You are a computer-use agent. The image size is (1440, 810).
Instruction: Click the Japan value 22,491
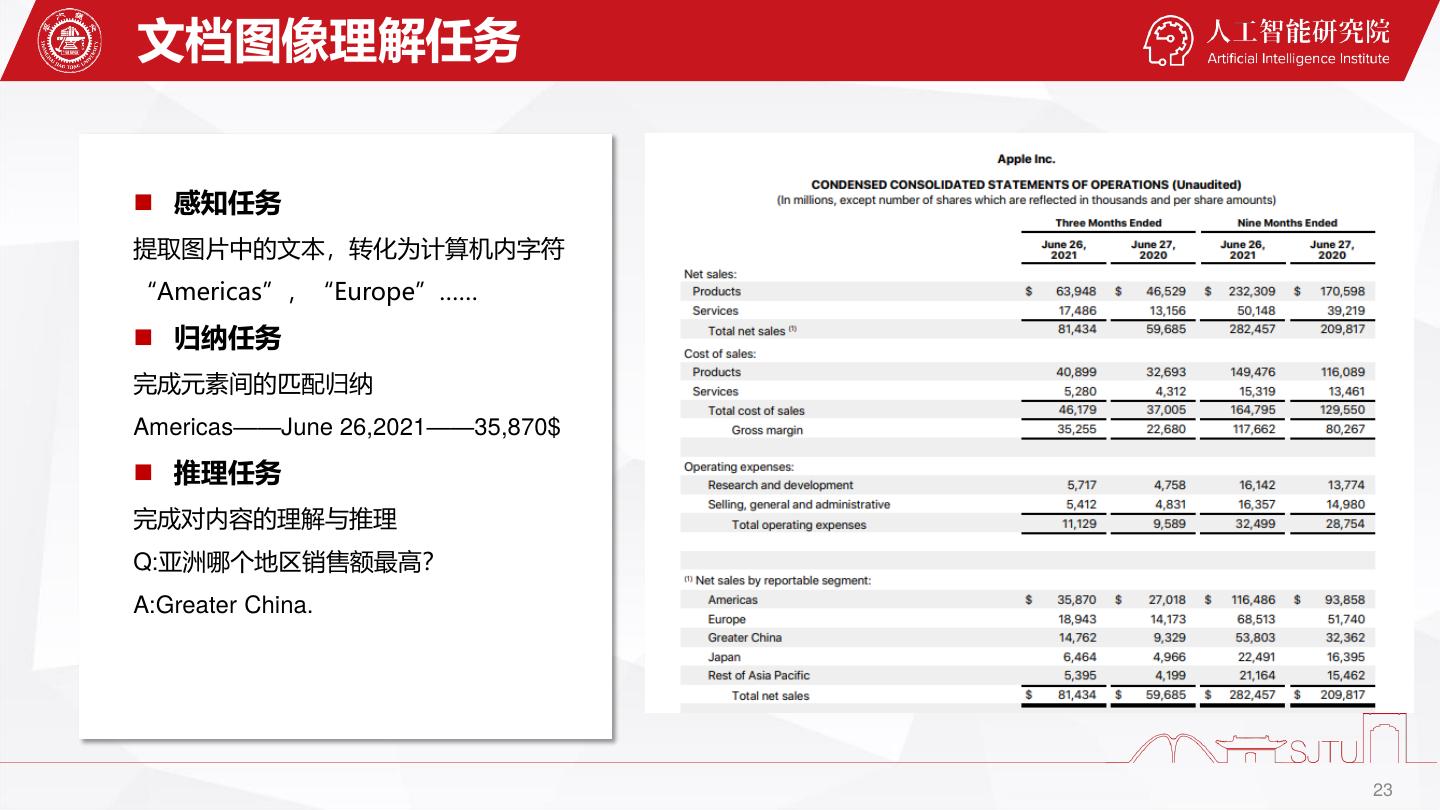pyautogui.click(x=1257, y=657)
